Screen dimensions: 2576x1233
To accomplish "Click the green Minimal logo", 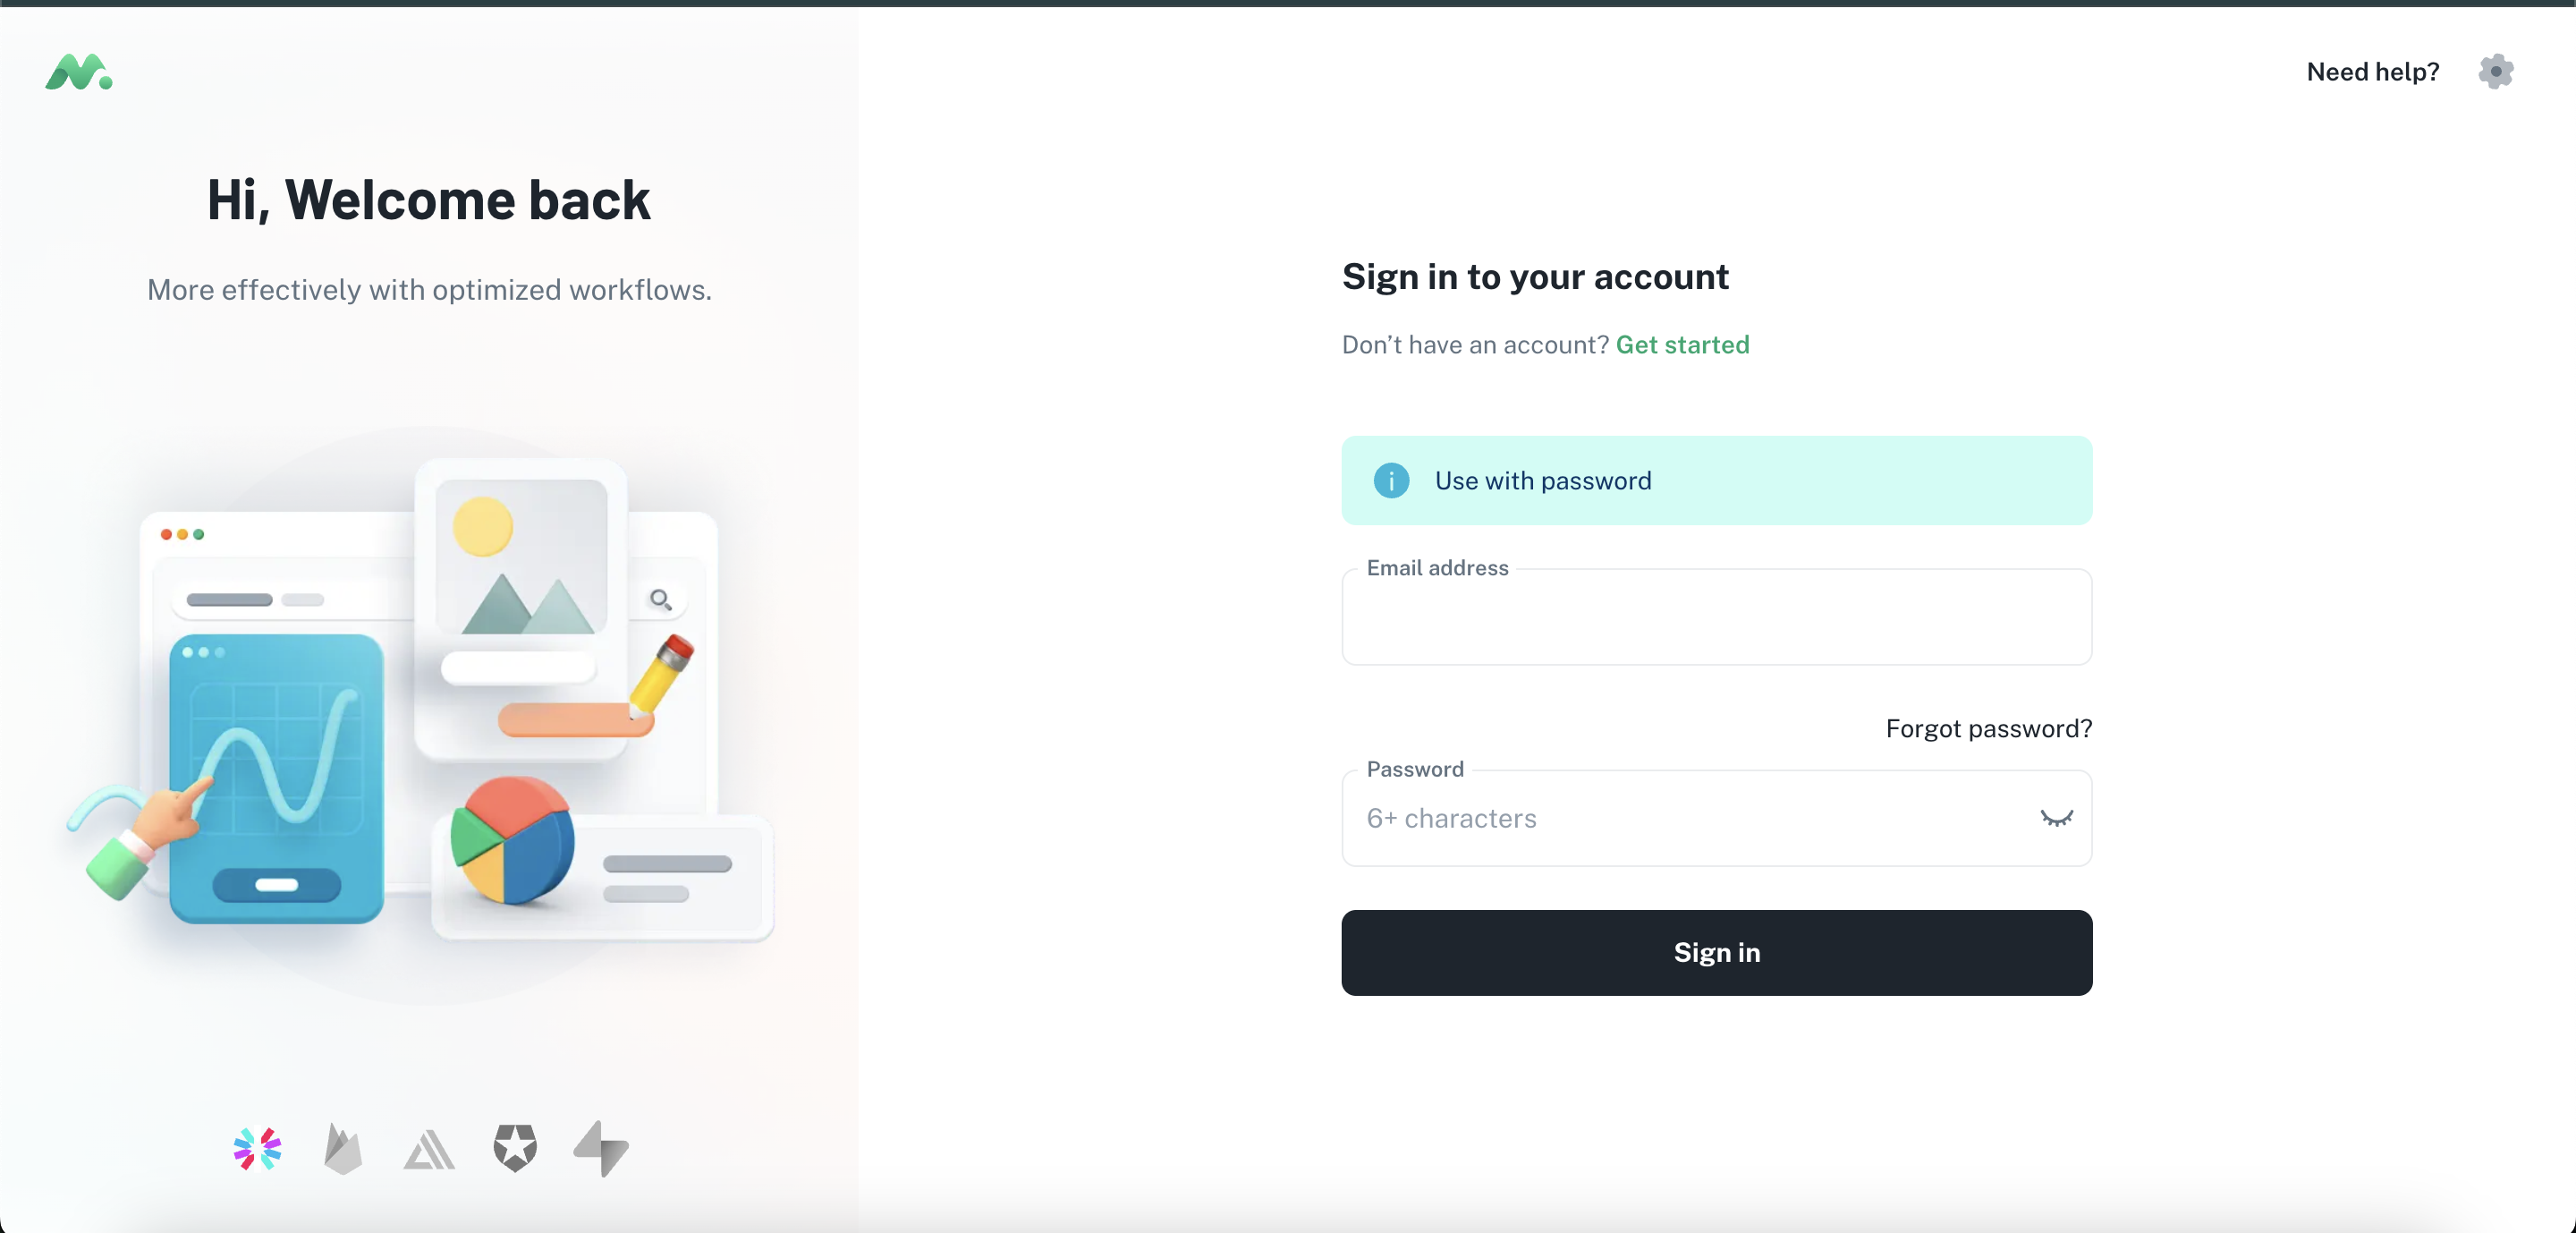I will point(78,72).
